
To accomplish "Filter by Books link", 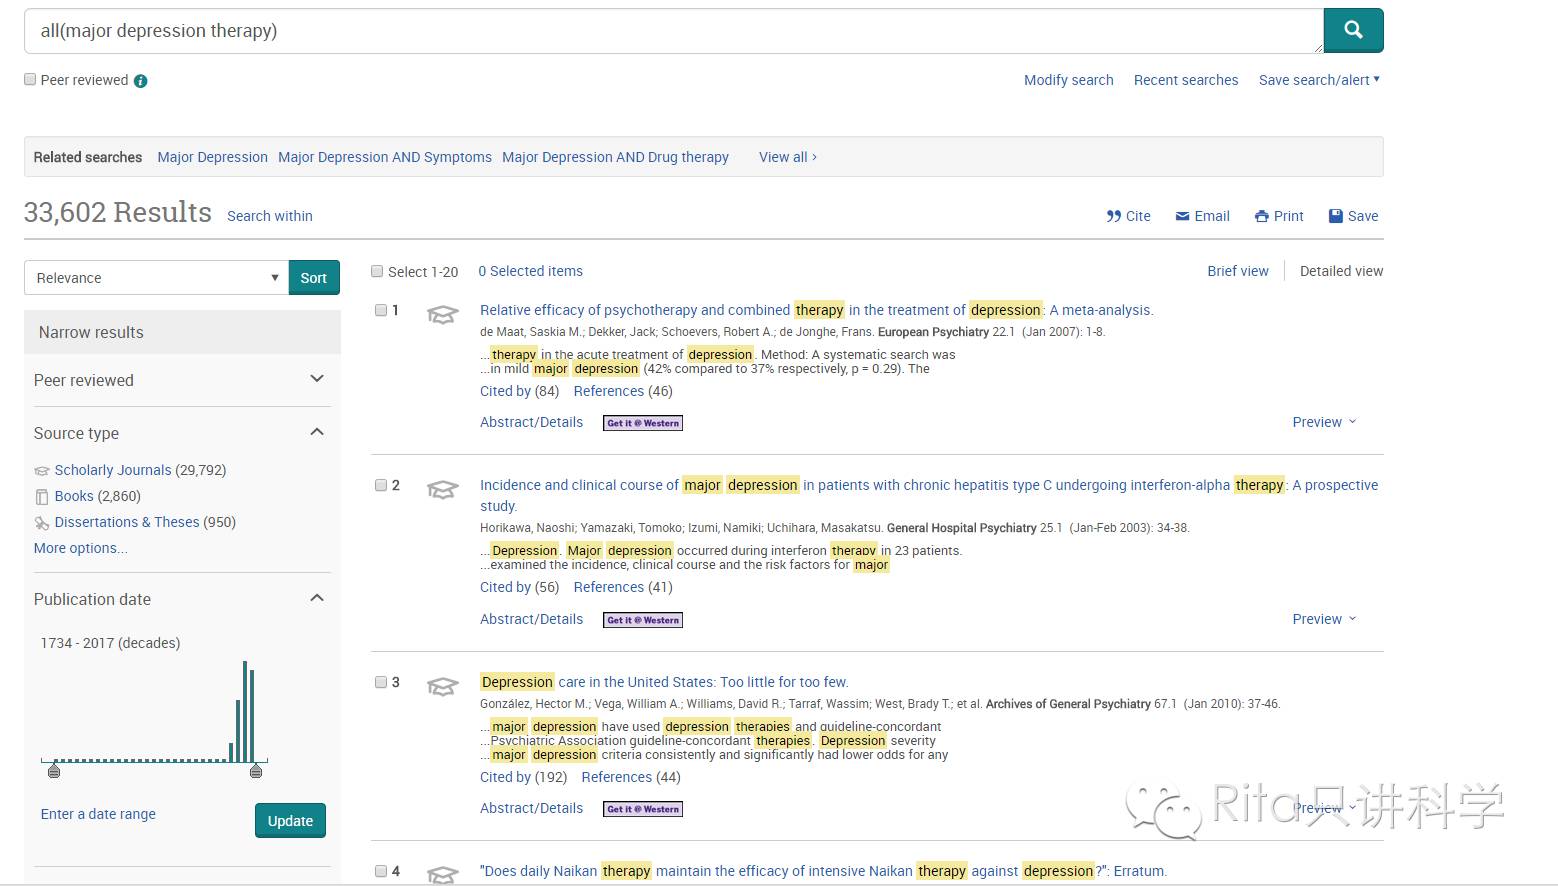I will 74,496.
